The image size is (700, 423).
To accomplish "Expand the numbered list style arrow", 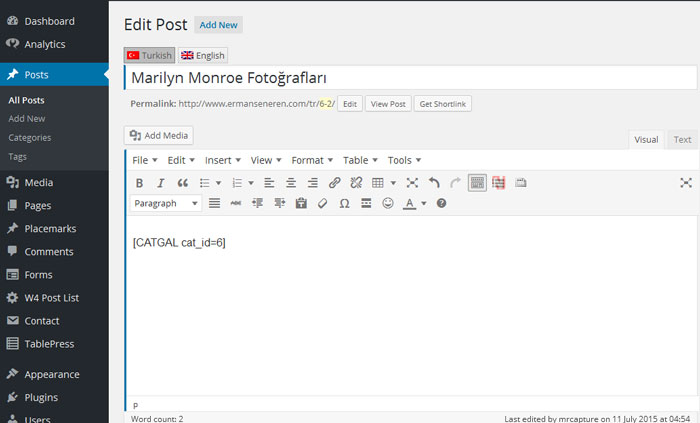I will [x=251, y=183].
